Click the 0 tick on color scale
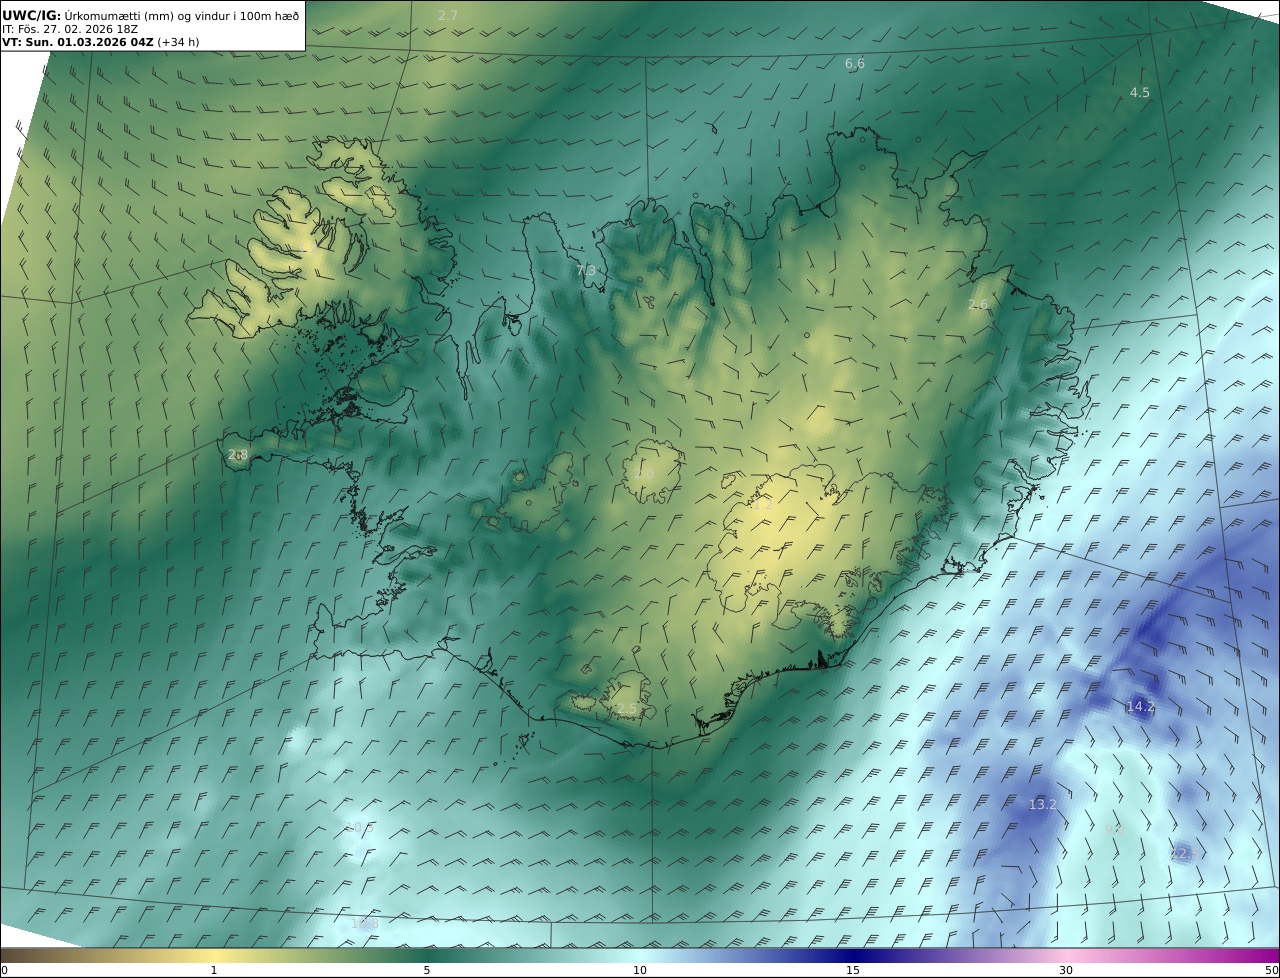The height and width of the screenshot is (978, 1280). point(4,971)
